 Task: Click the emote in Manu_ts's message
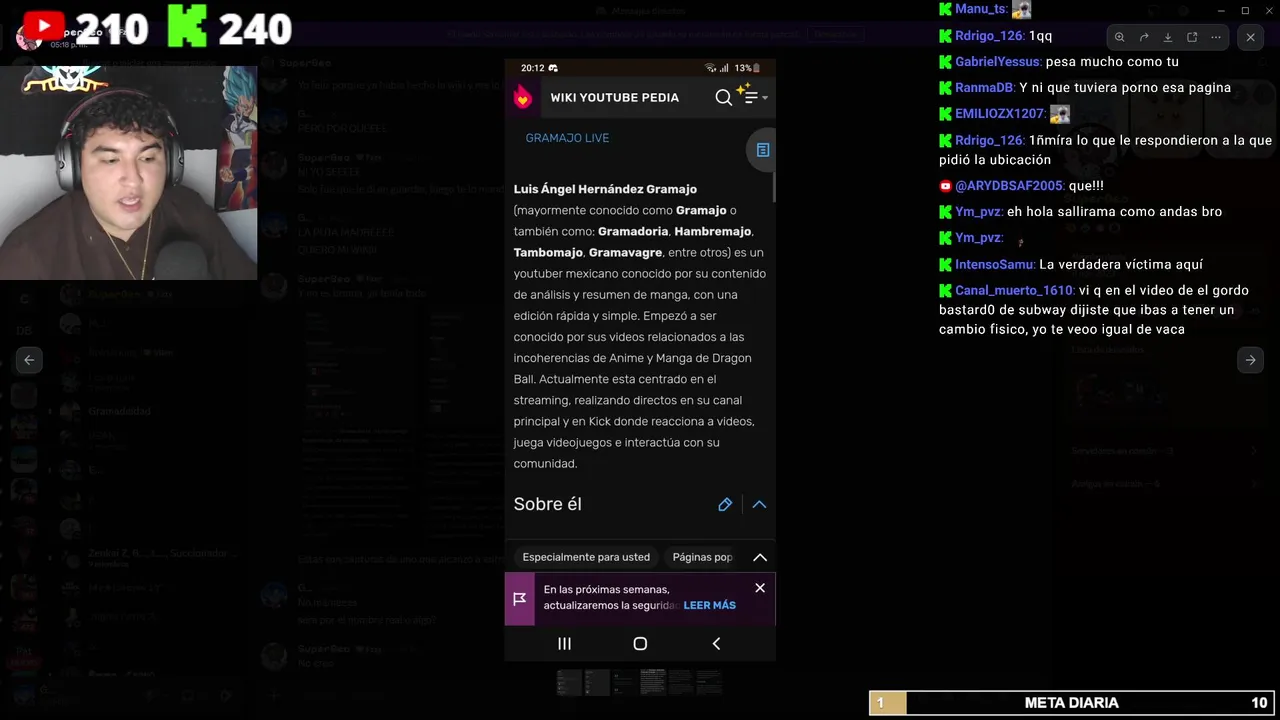pos(1021,9)
